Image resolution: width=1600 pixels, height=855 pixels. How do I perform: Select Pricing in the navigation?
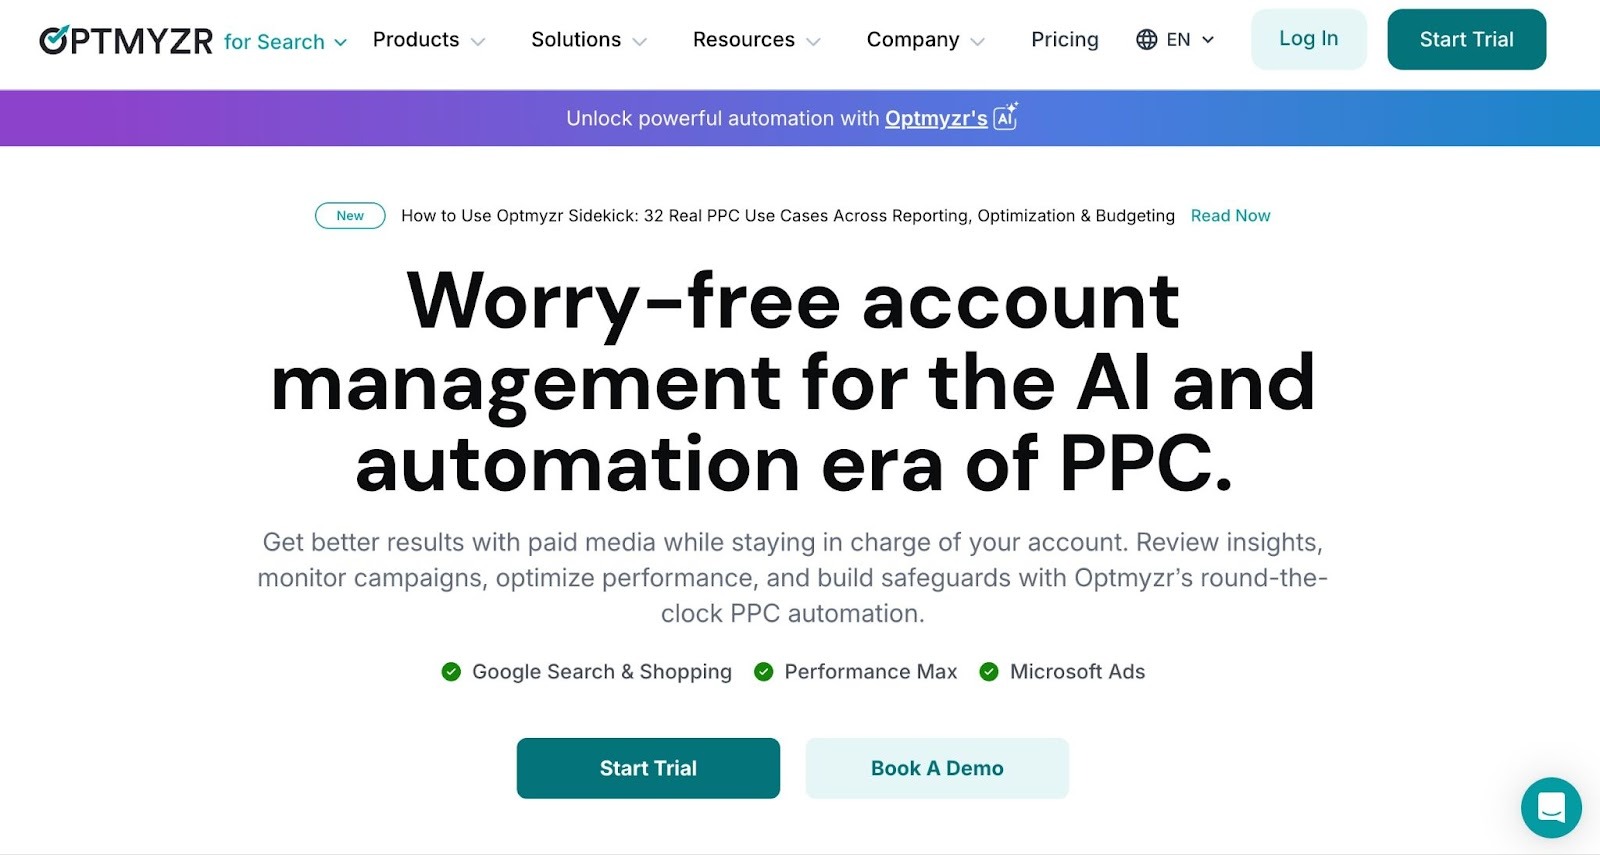(x=1064, y=40)
